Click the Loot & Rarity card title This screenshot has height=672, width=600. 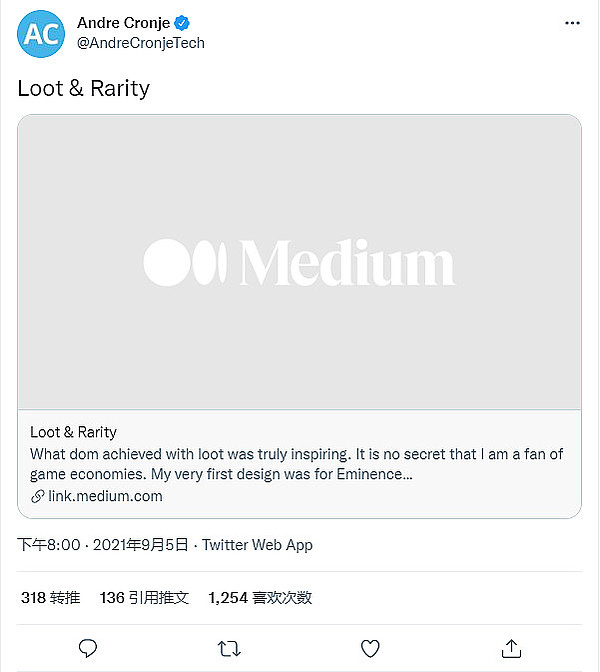point(73,432)
